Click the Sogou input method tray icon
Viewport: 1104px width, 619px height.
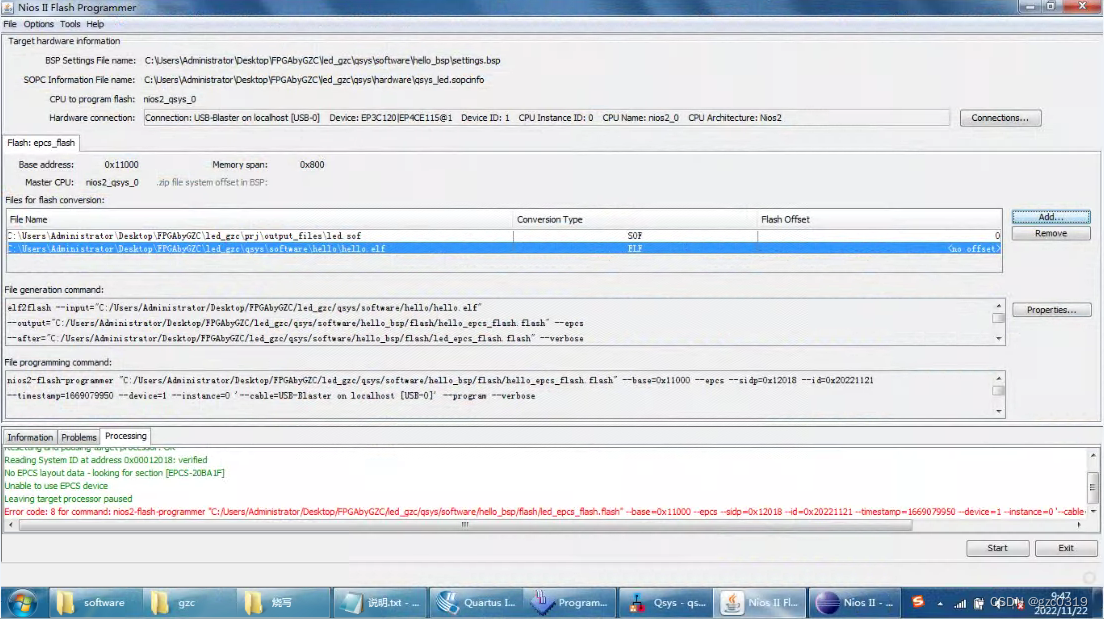coord(917,601)
